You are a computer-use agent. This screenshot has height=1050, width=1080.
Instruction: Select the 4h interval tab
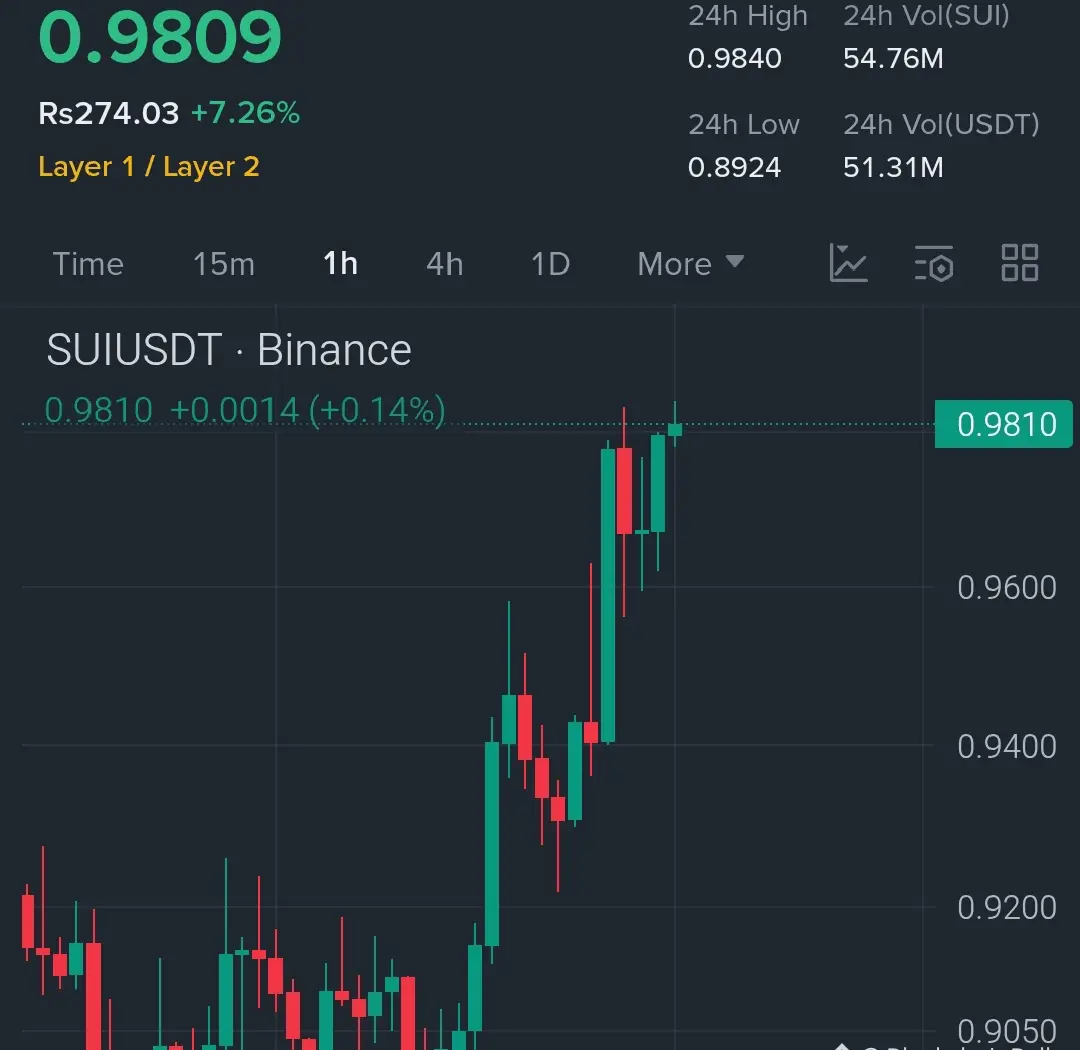pos(444,264)
